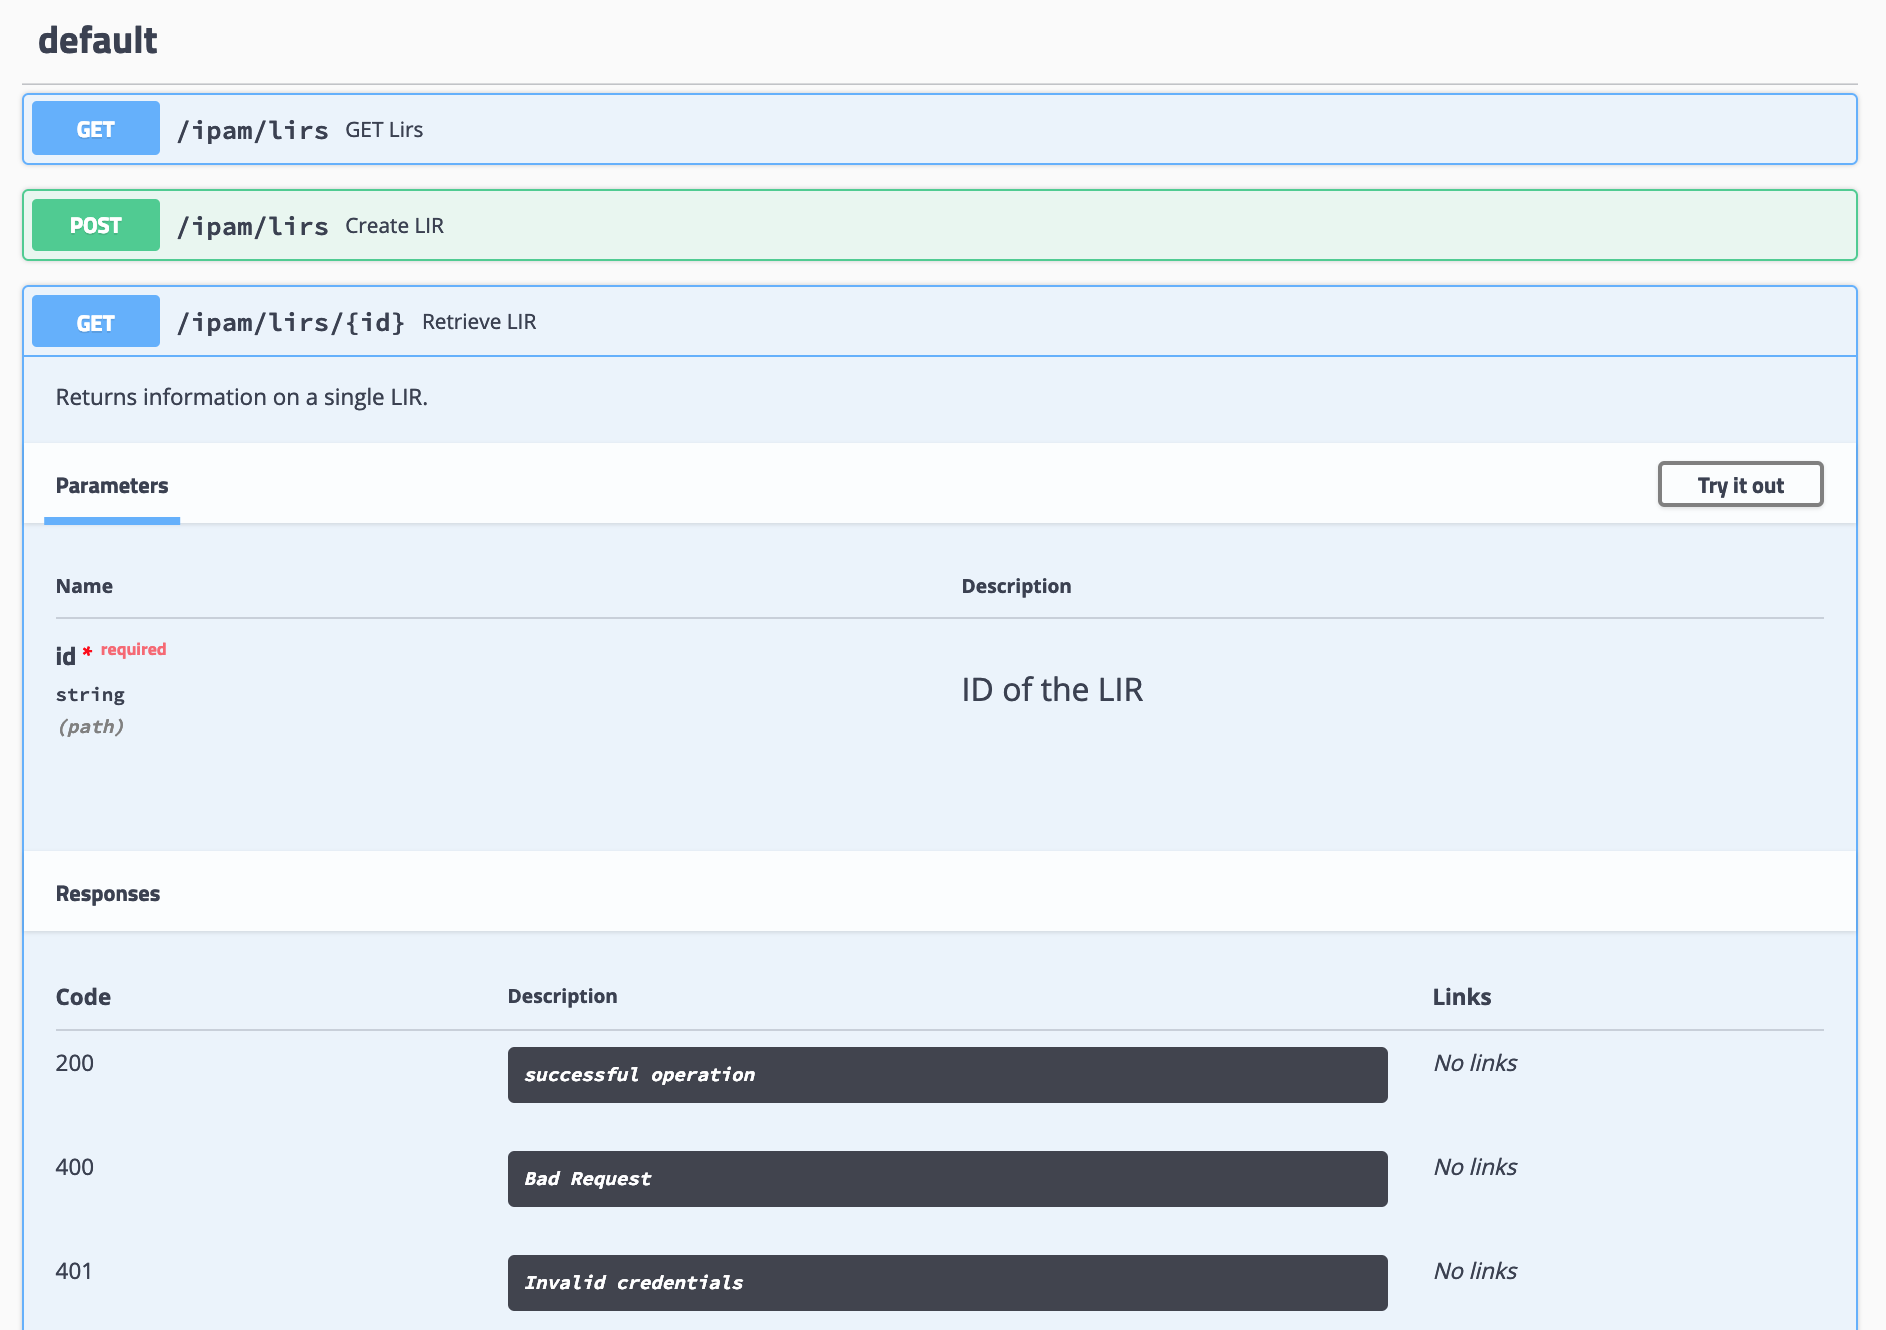Image resolution: width=1886 pixels, height=1330 pixels.
Task: Select the Parameters tab
Action: pyautogui.click(x=112, y=486)
